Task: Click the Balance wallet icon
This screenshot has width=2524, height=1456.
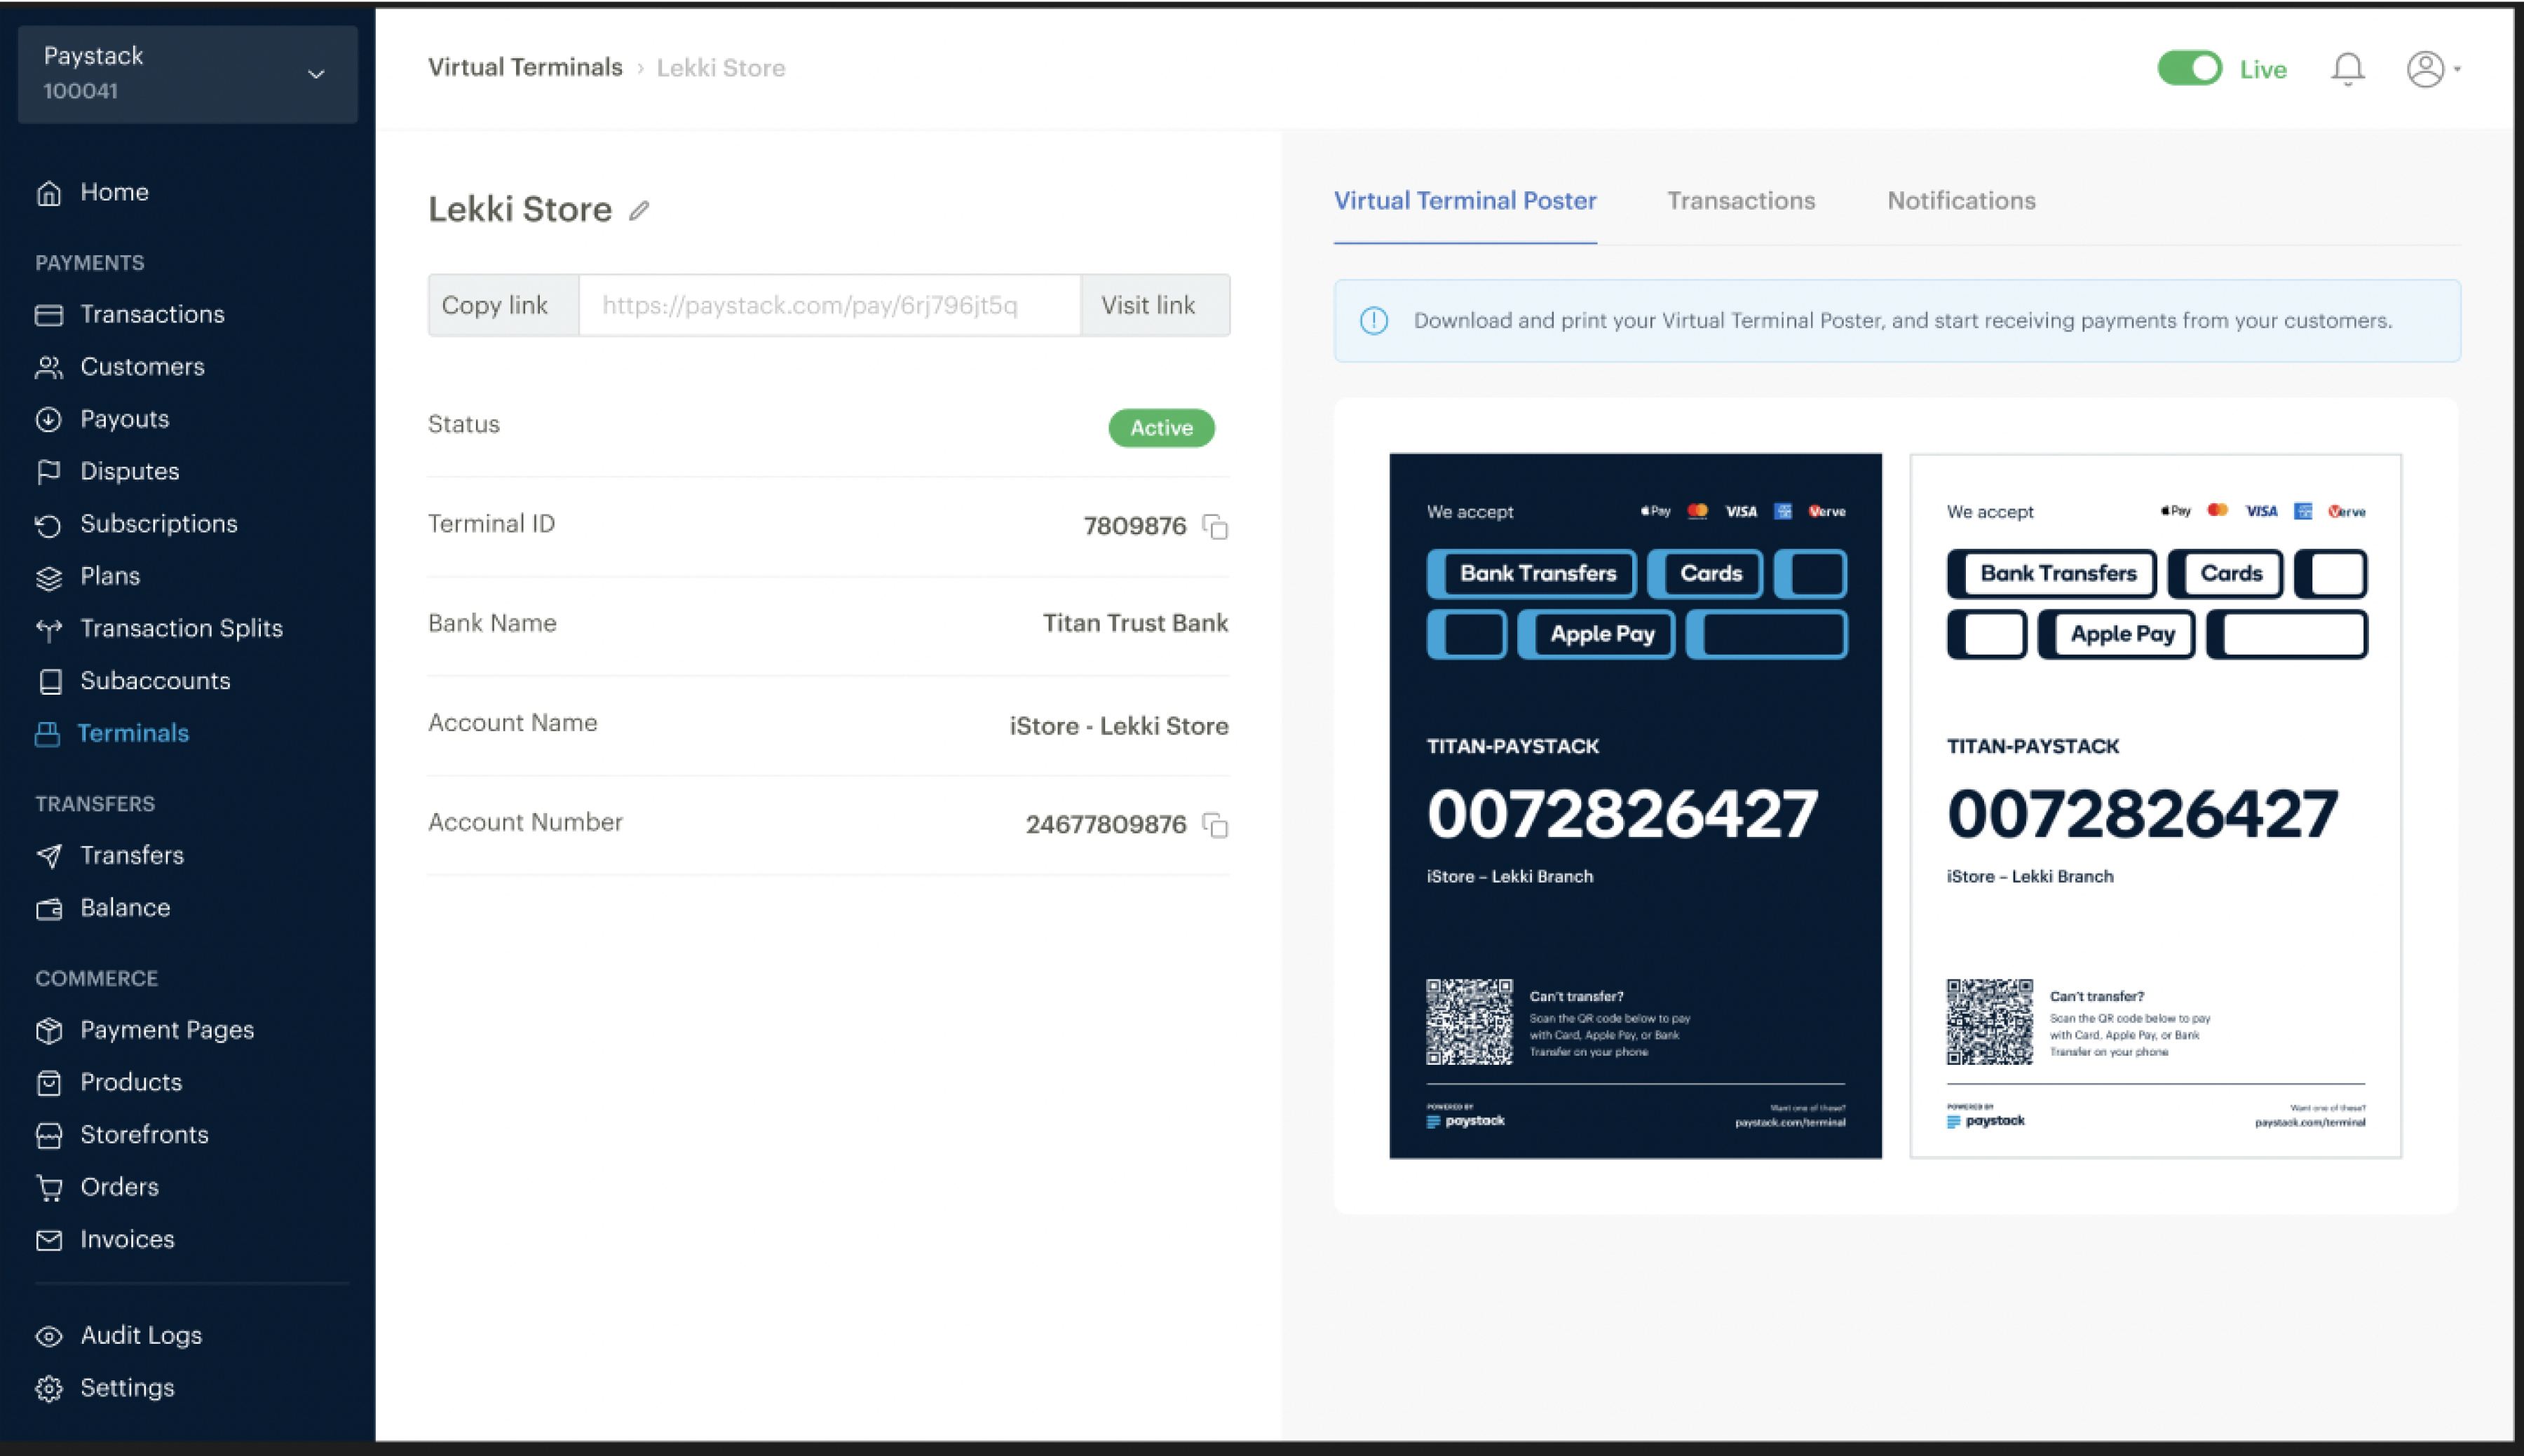Action: [x=49, y=908]
